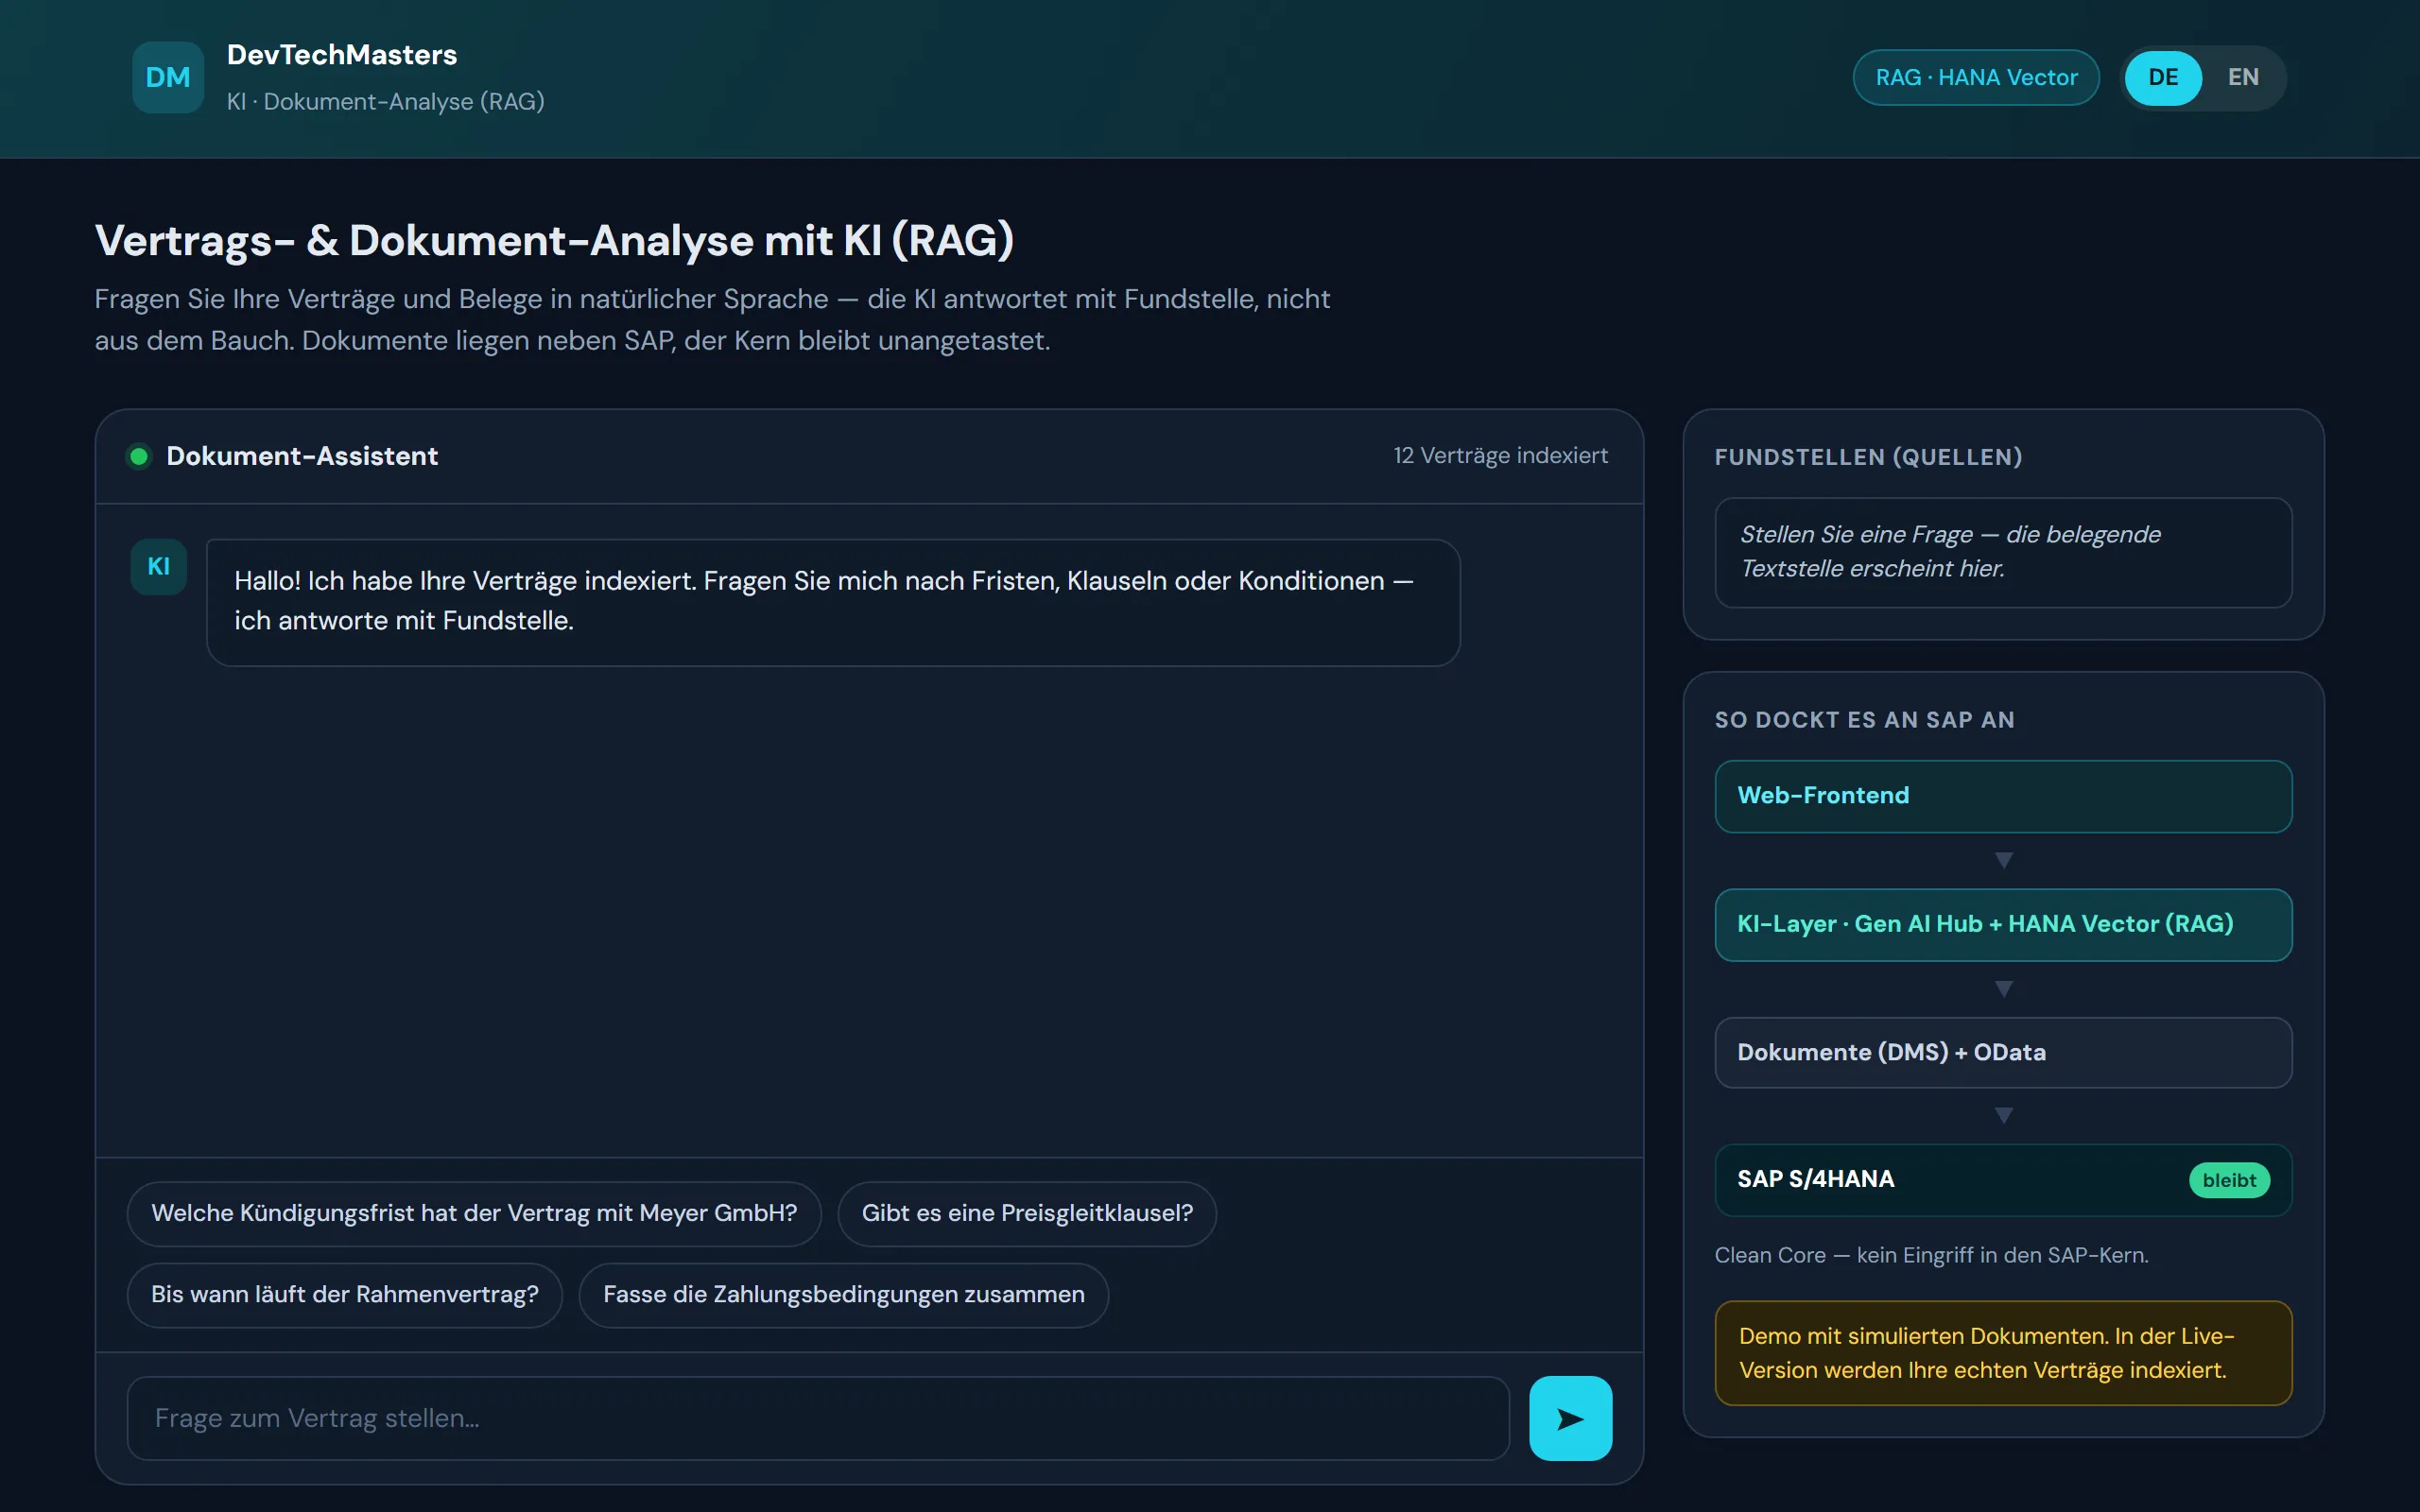
Task: Click the KI-Layer Gen AI Hub box
Action: (x=2003, y=924)
